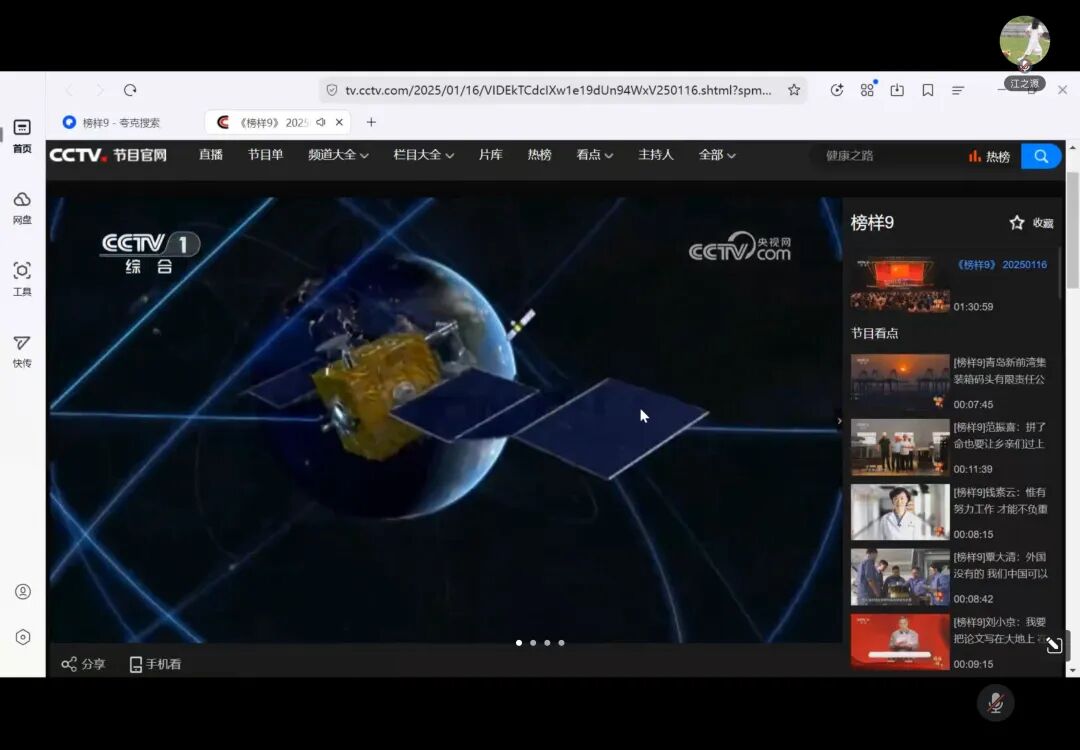Click the 分享 share button below video
The width and height of the screenshot is (1080, 750).
pos(83,664)
